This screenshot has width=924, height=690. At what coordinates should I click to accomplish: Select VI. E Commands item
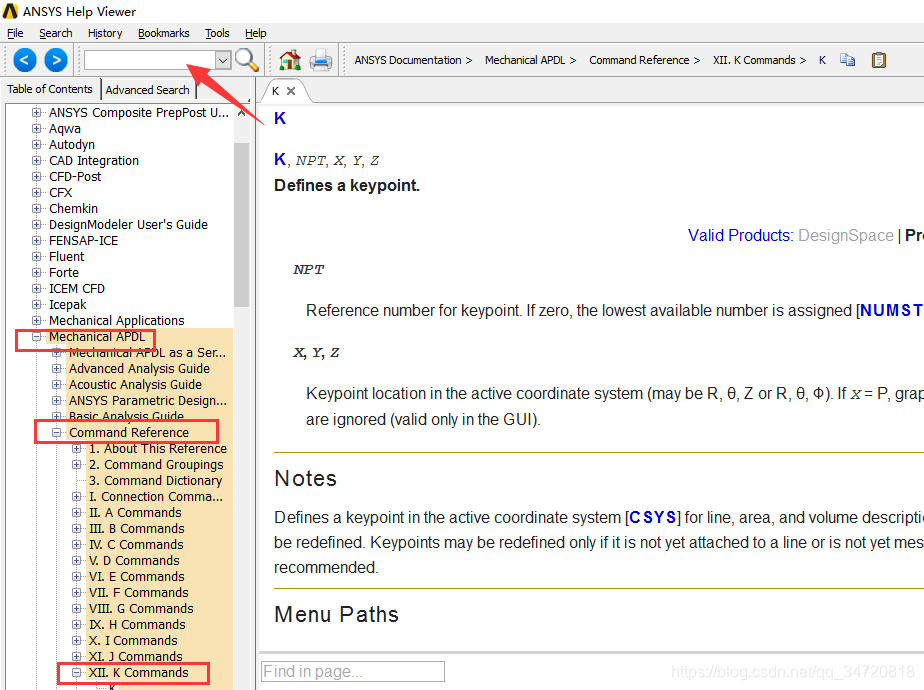click(137, 576)
